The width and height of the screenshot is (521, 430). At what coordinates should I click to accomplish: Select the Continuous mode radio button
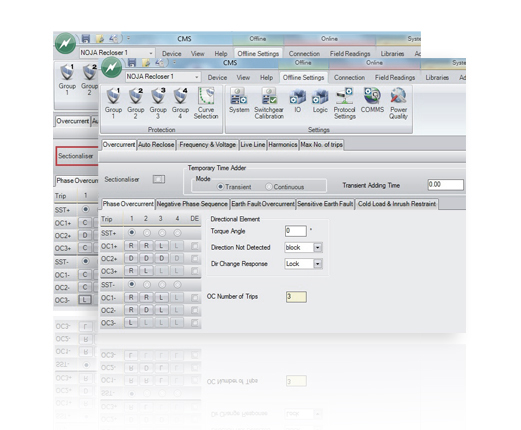[269, 187]
